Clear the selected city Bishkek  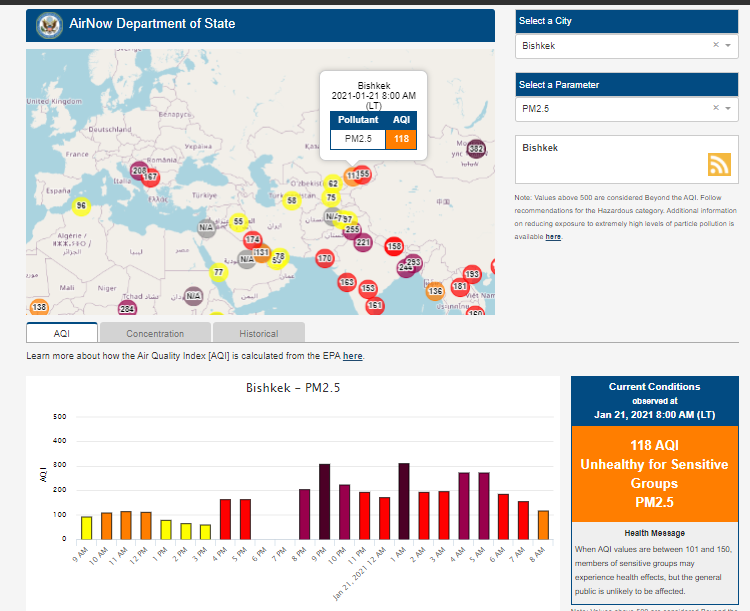[x=715, y=45]
